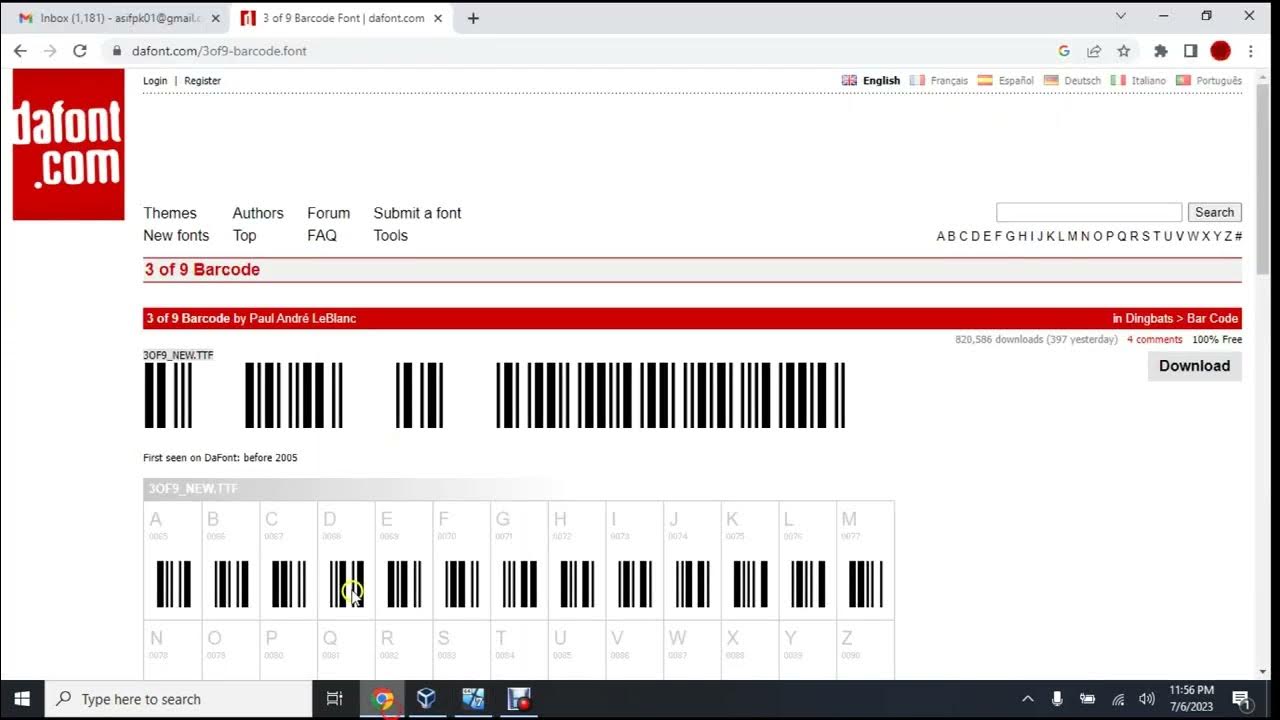Open the Tools link
The image size is (1280, 720).
[391, 236]
